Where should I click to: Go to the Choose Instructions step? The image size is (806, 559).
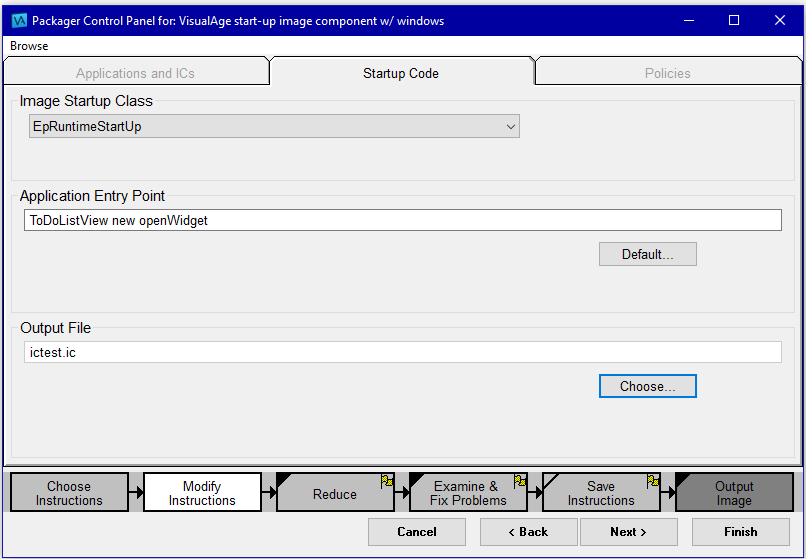click(69, 493)
